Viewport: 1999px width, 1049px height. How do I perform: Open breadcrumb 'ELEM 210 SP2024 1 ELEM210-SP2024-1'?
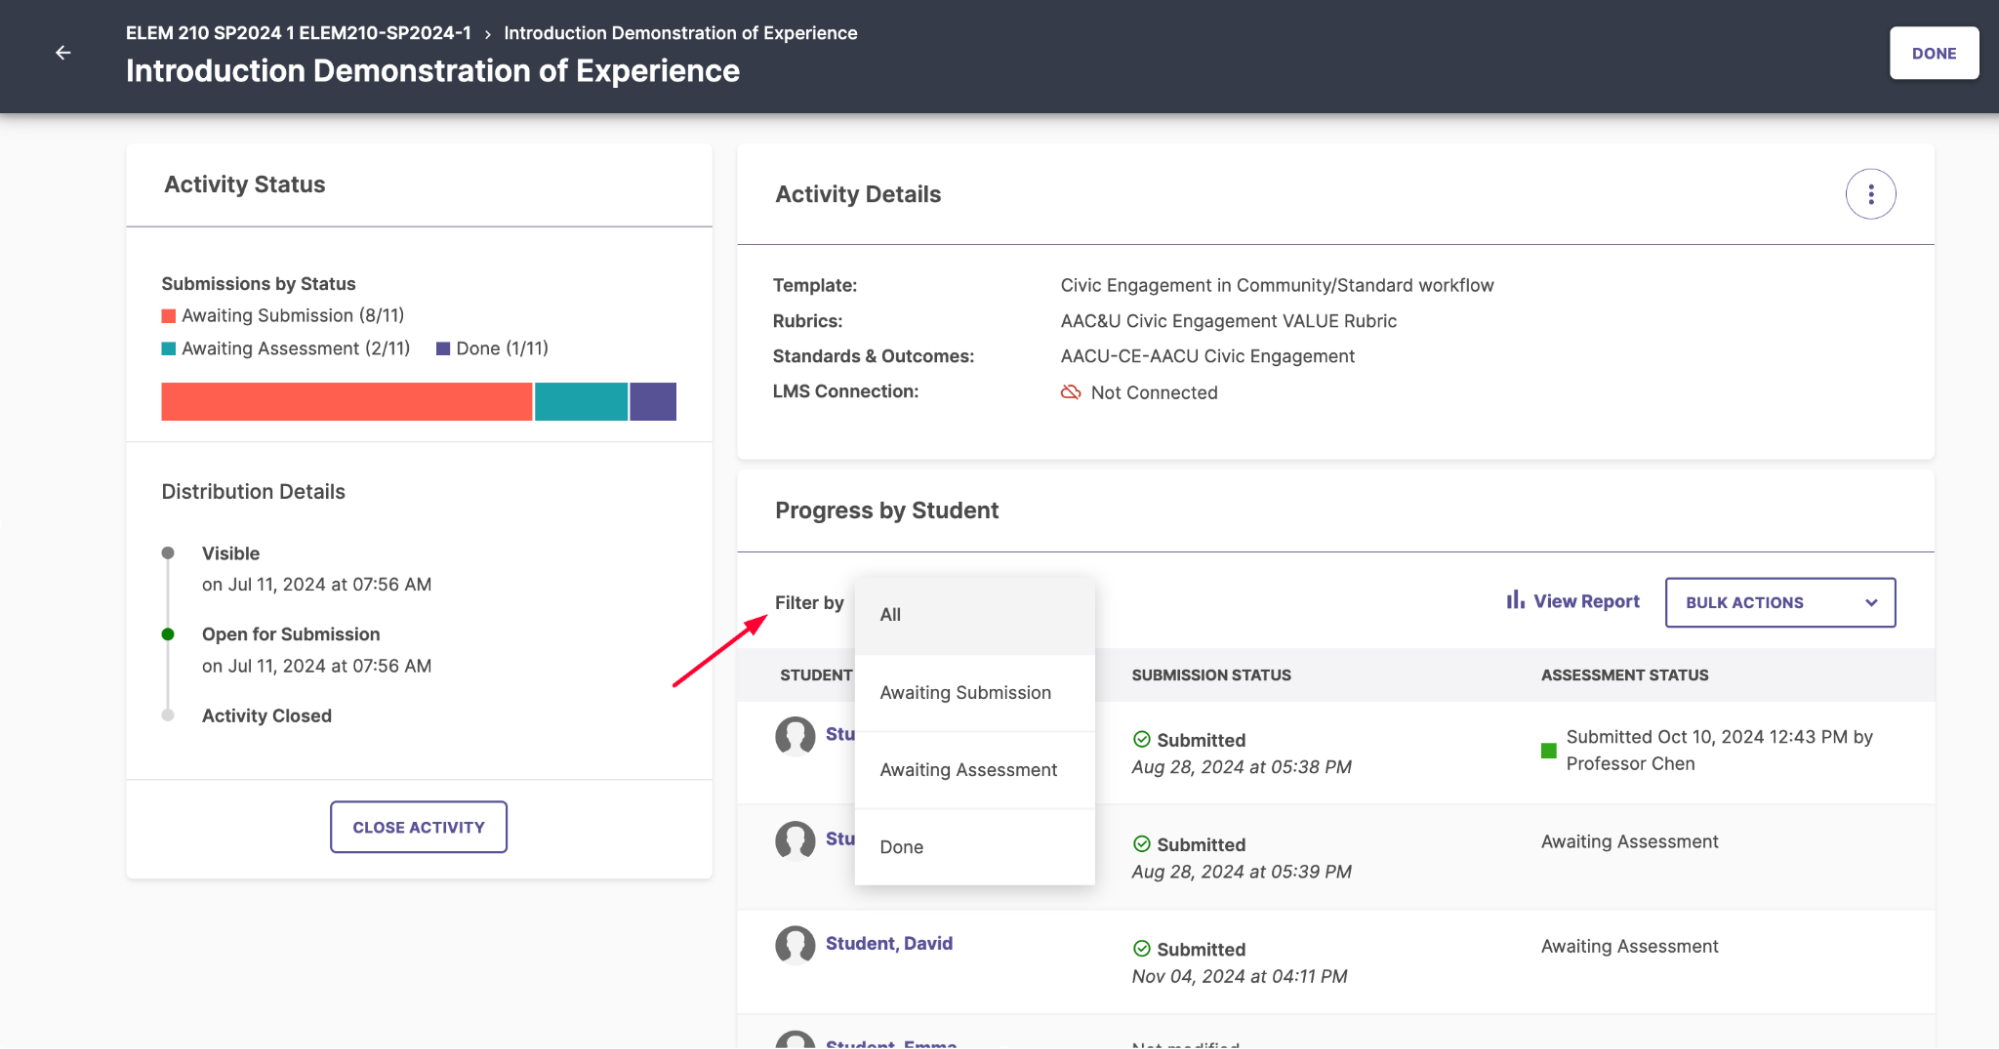pyautogui.click(x=299, y=32)
